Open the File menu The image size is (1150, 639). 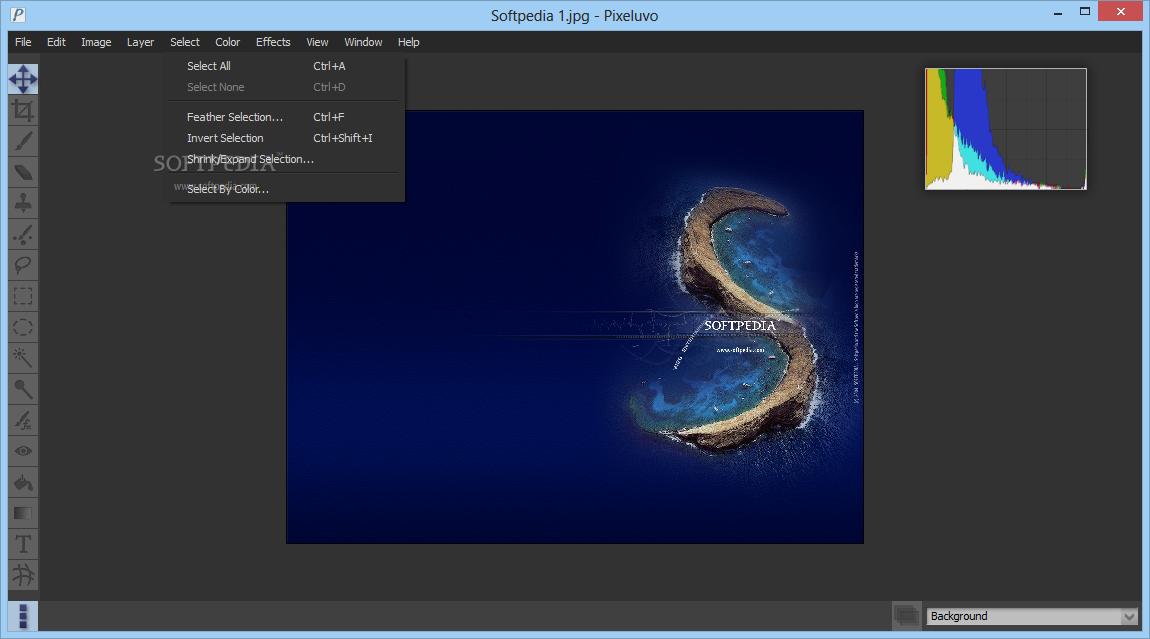click(x=23, y=42)
